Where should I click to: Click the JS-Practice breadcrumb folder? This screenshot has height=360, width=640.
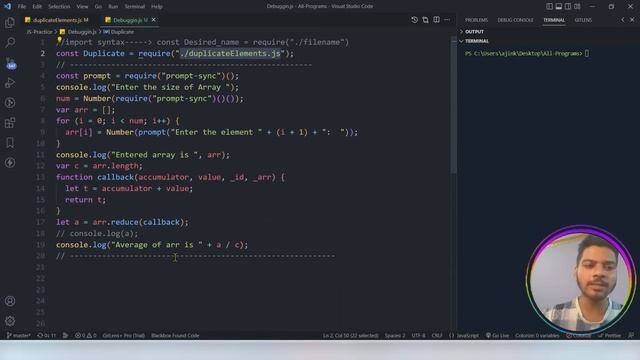40,32
